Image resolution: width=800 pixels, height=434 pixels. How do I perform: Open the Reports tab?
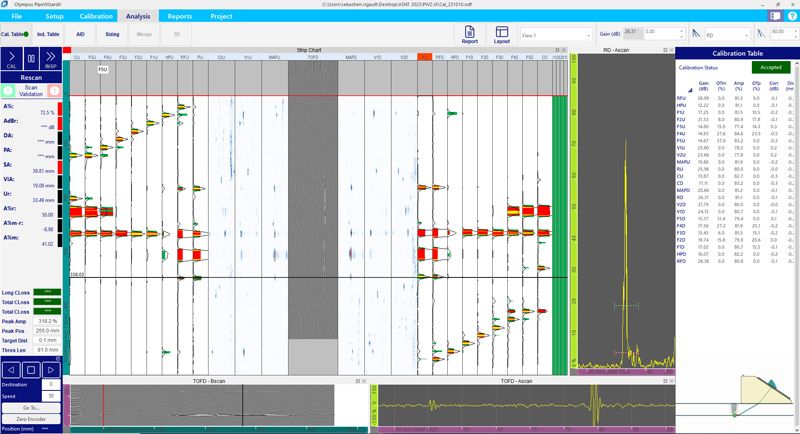(x=180, y=17)
